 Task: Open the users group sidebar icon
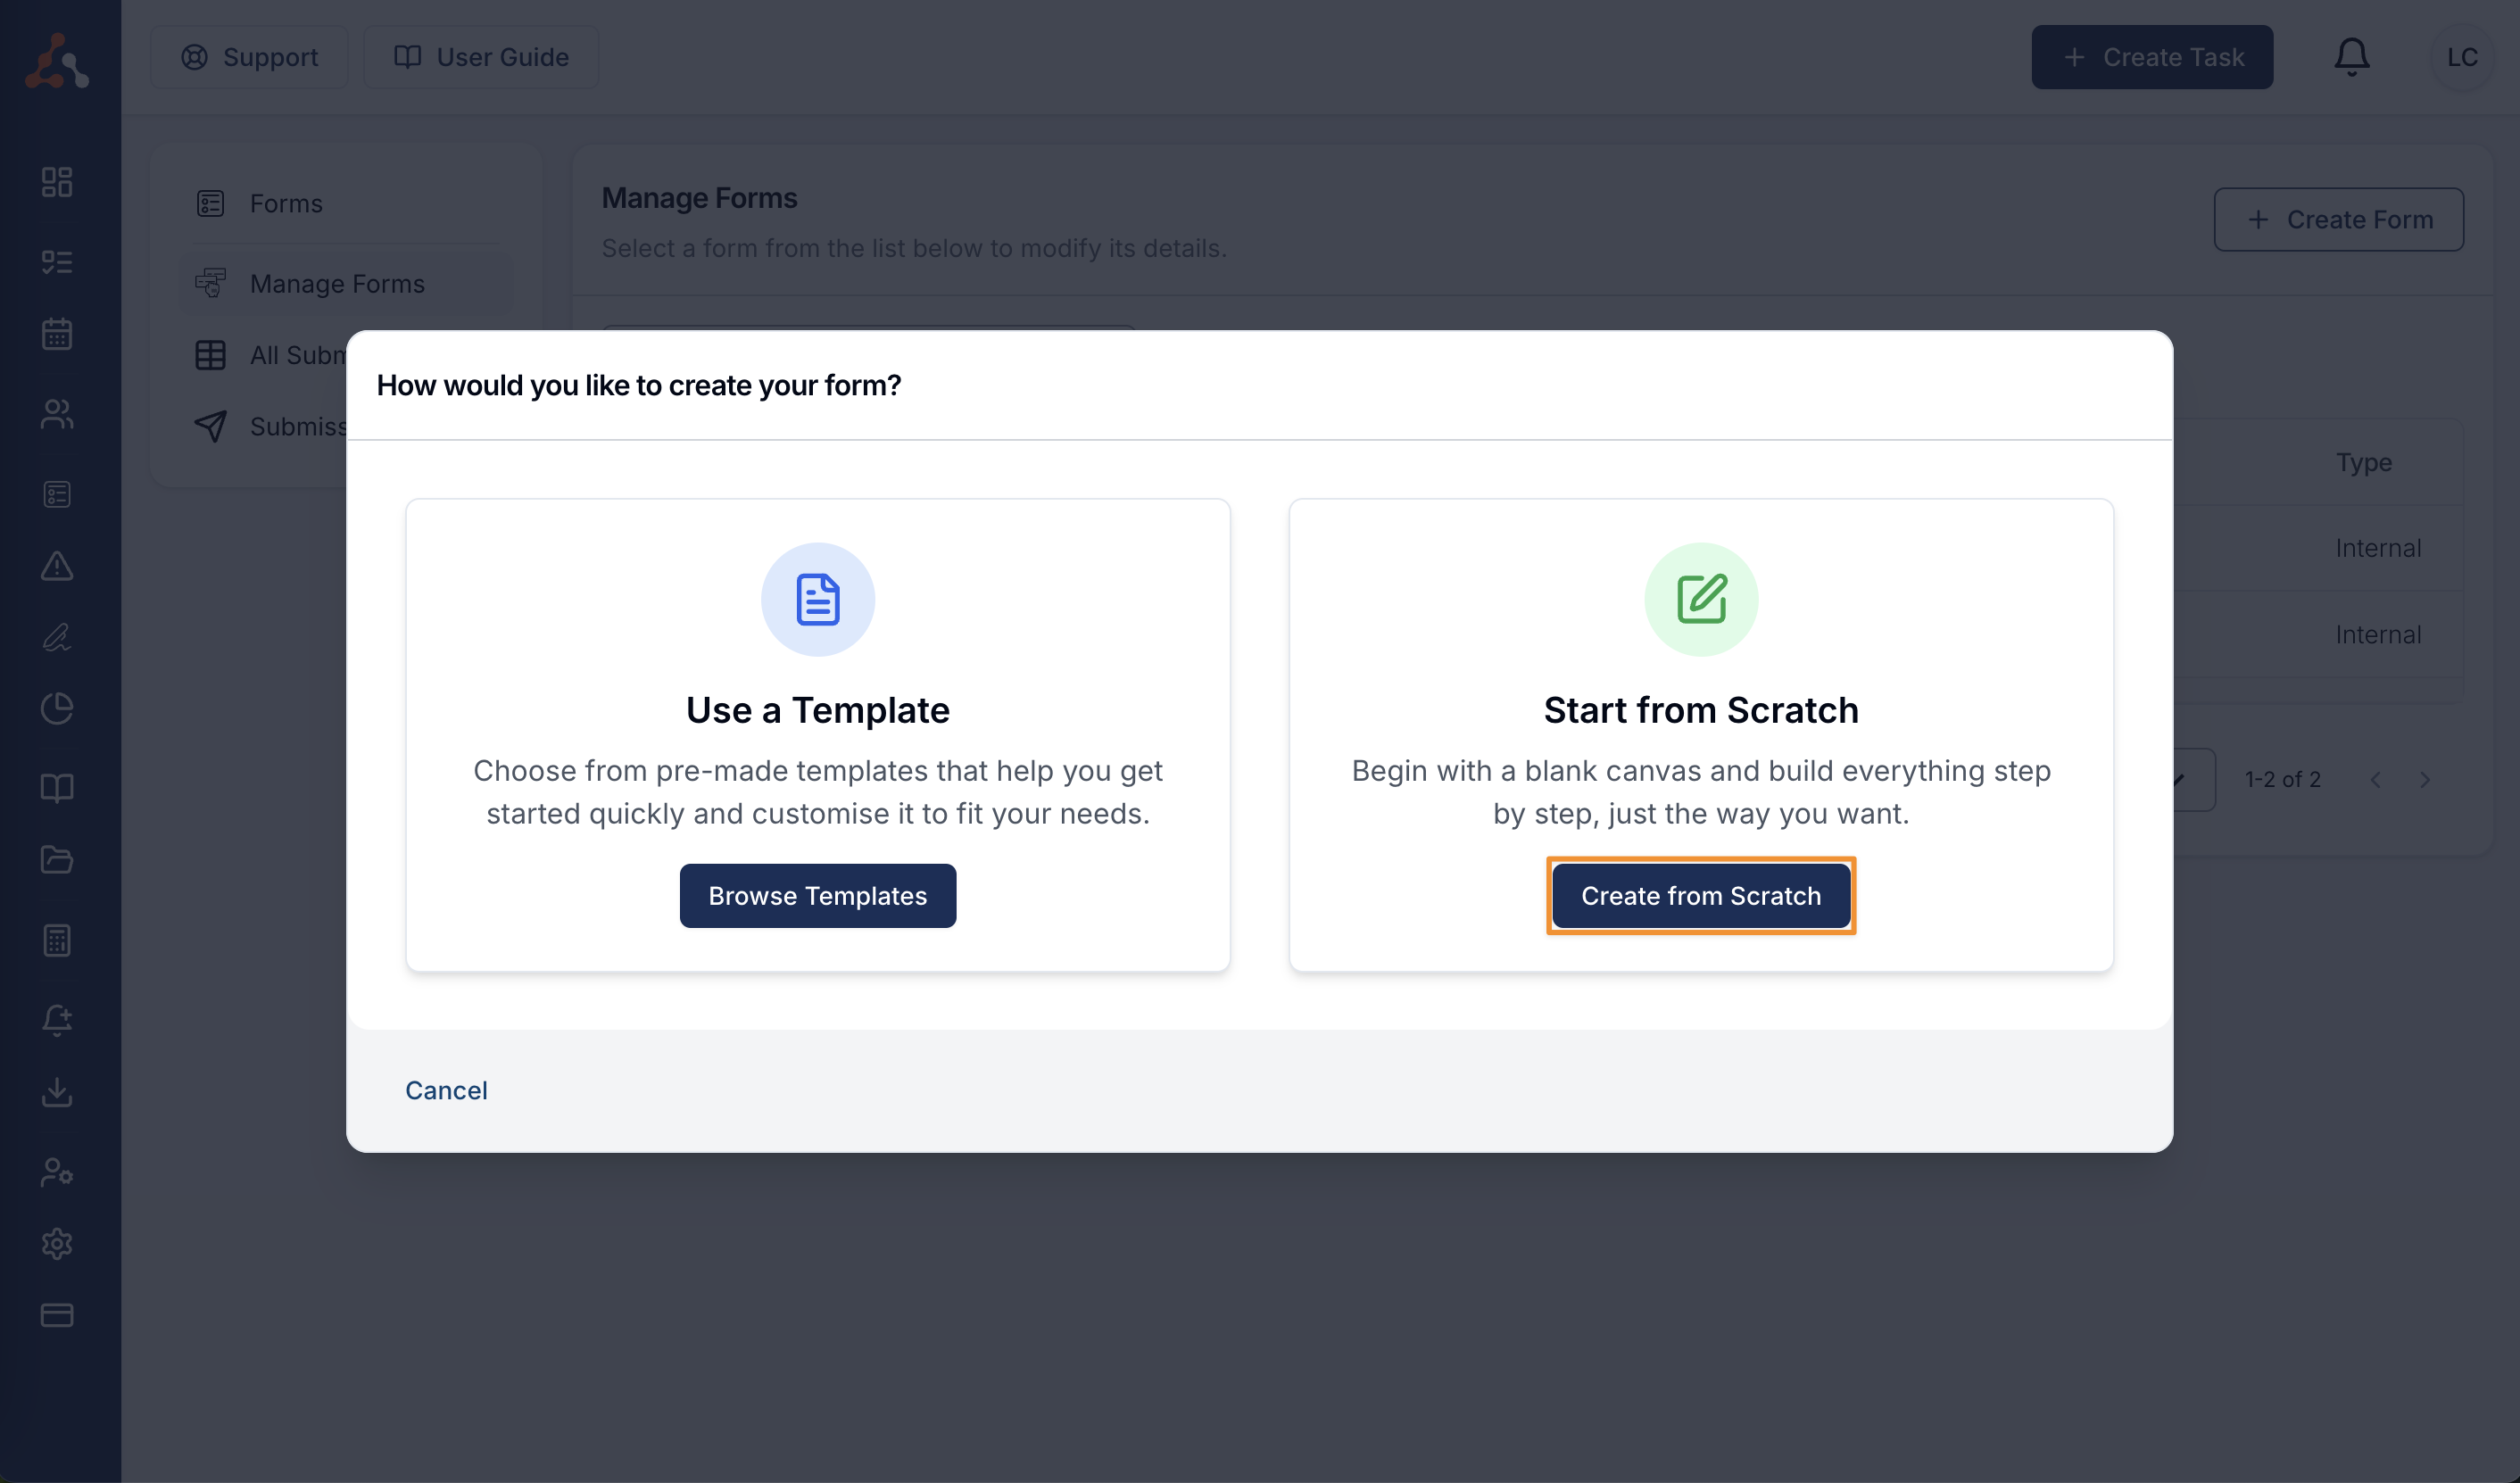point(57,414)
